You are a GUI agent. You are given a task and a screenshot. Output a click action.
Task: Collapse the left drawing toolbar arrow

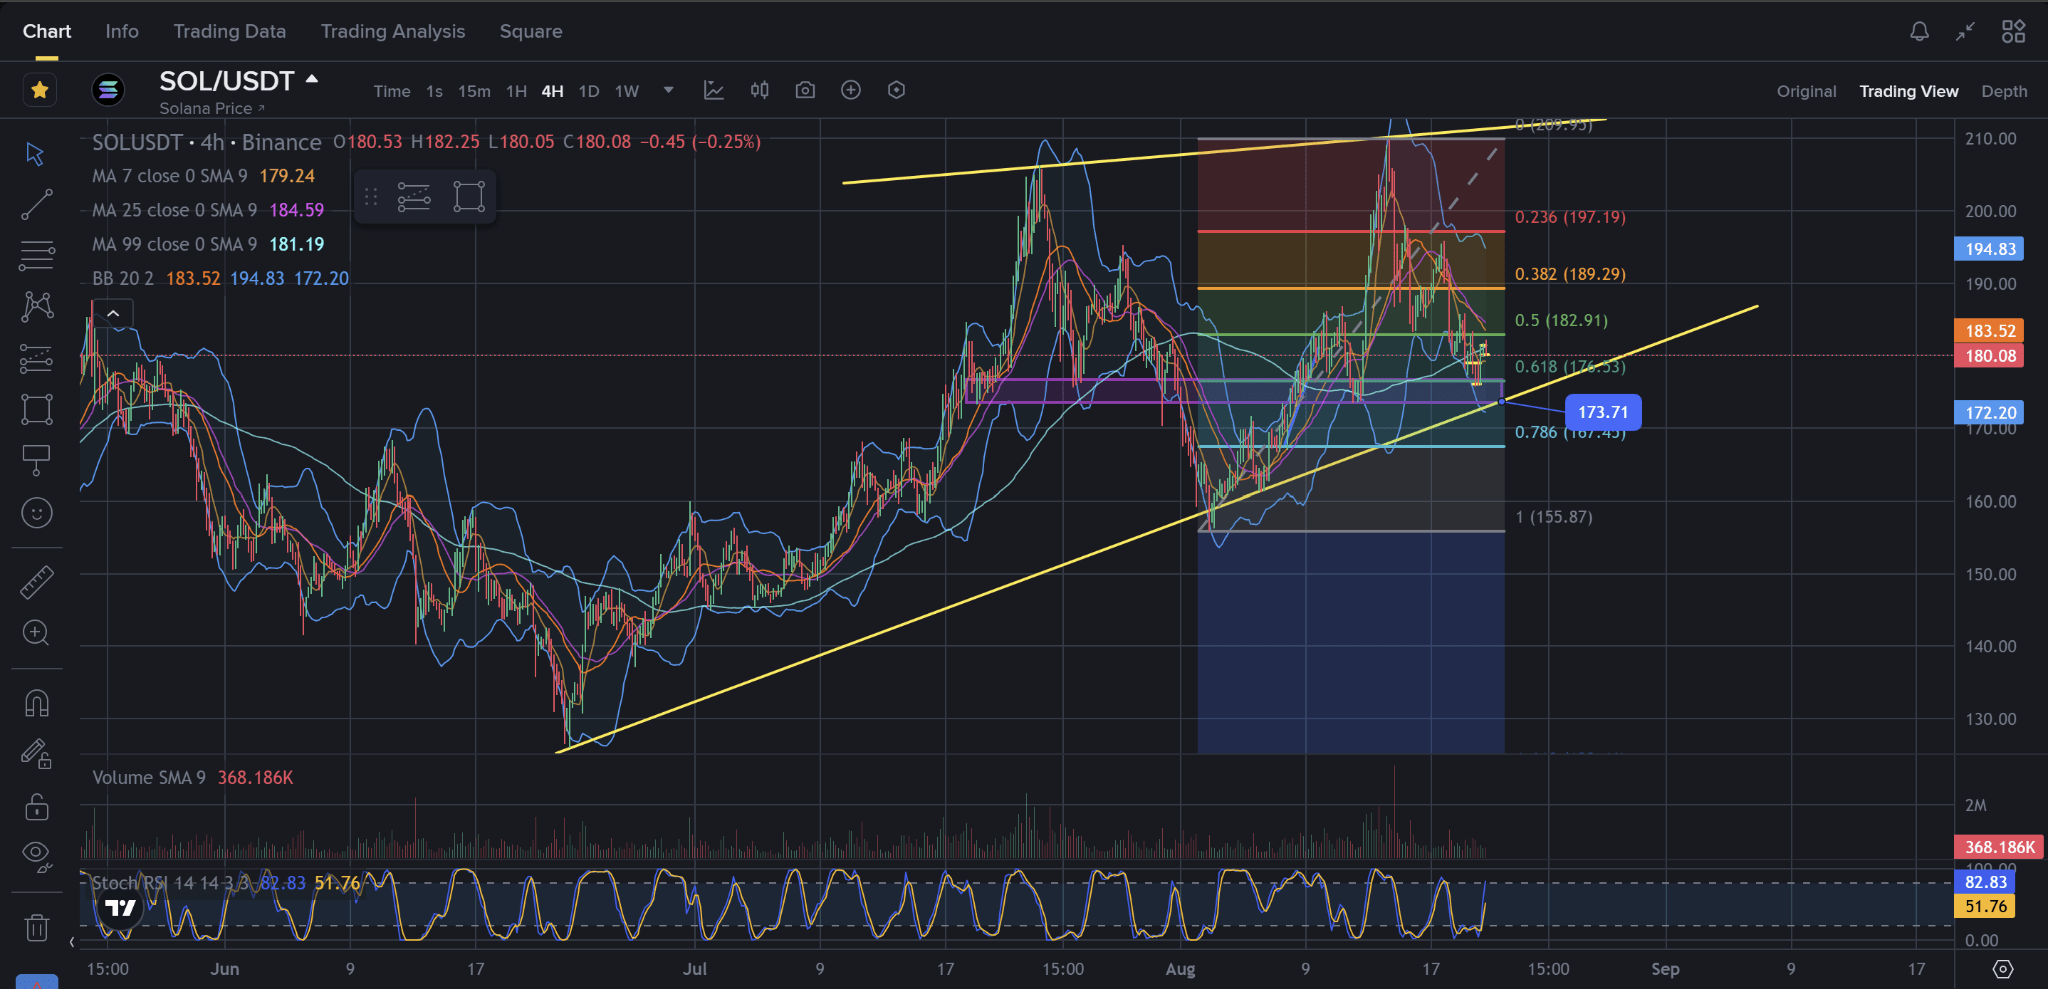72,941
